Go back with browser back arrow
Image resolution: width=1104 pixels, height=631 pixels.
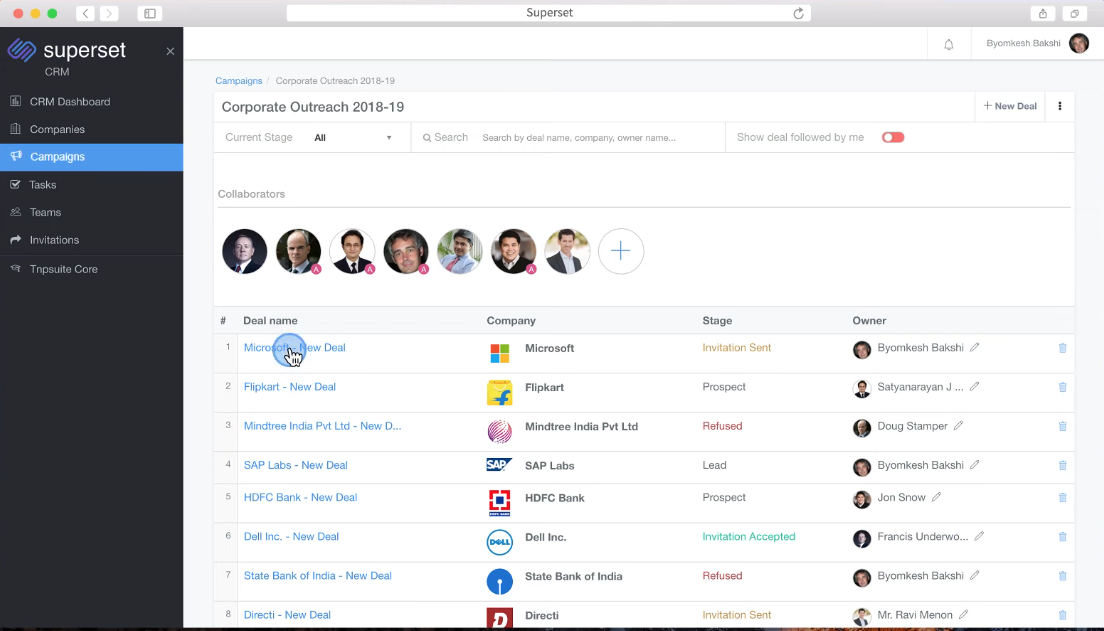pos(85,13)
